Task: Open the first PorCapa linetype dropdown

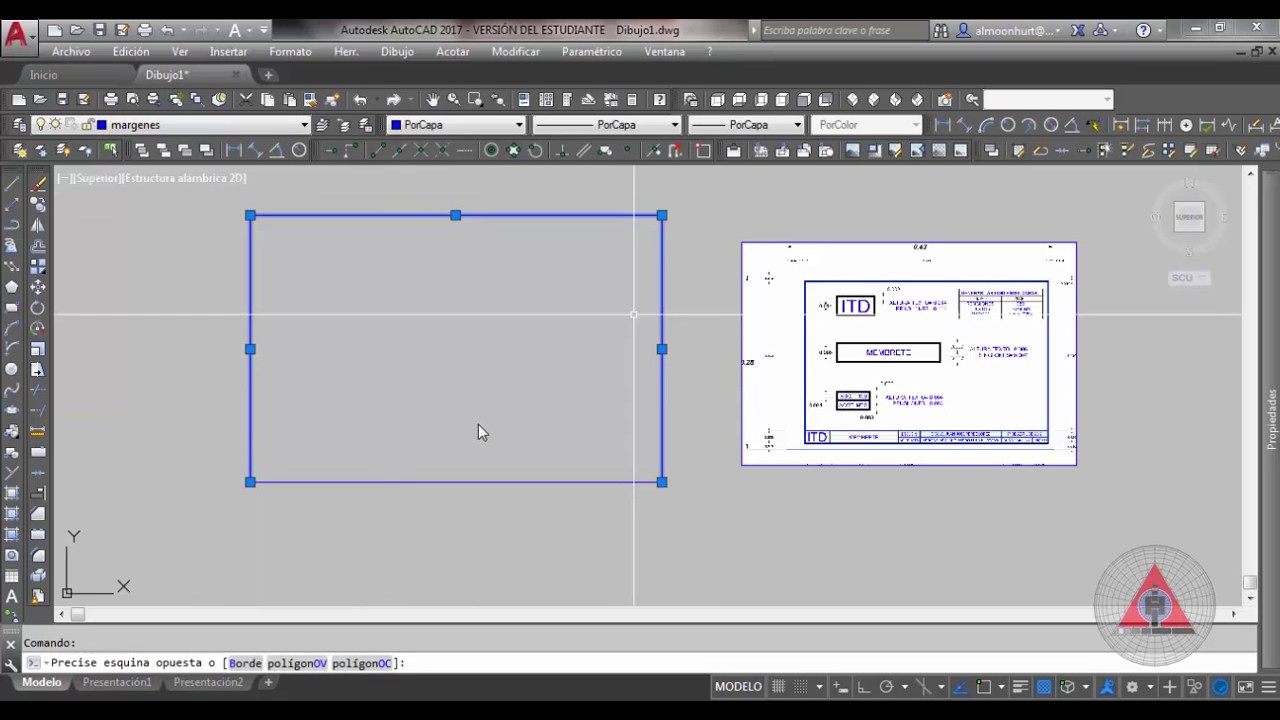Action: tap(675, 125)
